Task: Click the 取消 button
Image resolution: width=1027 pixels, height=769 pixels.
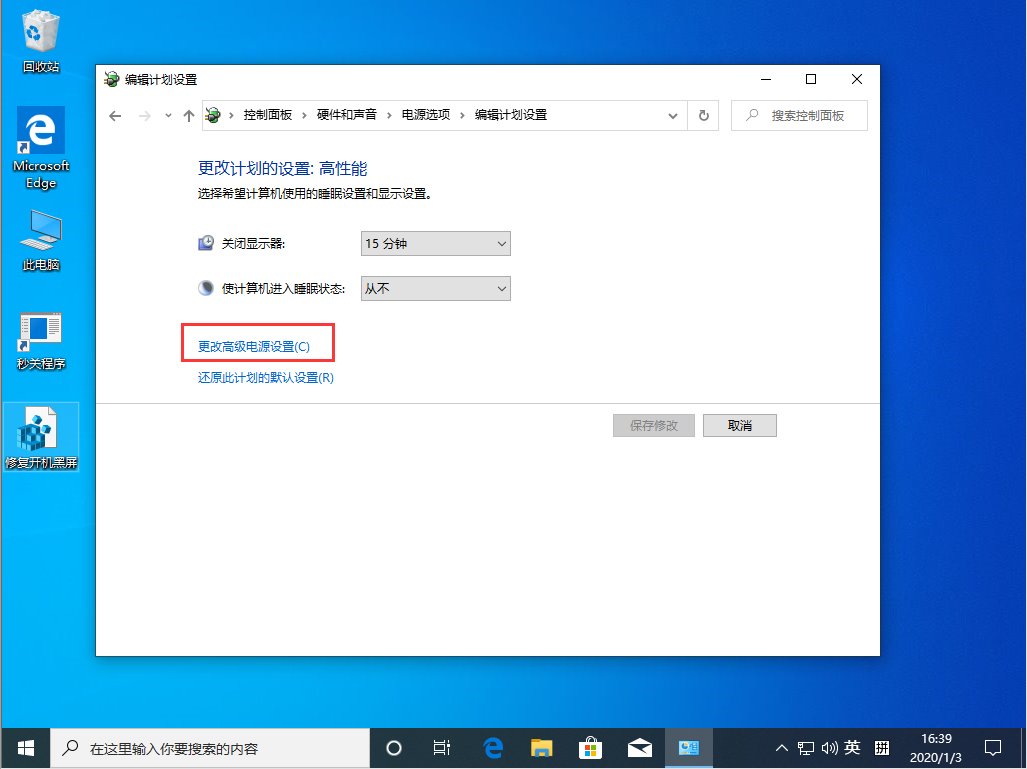Action: coord(739,425)
